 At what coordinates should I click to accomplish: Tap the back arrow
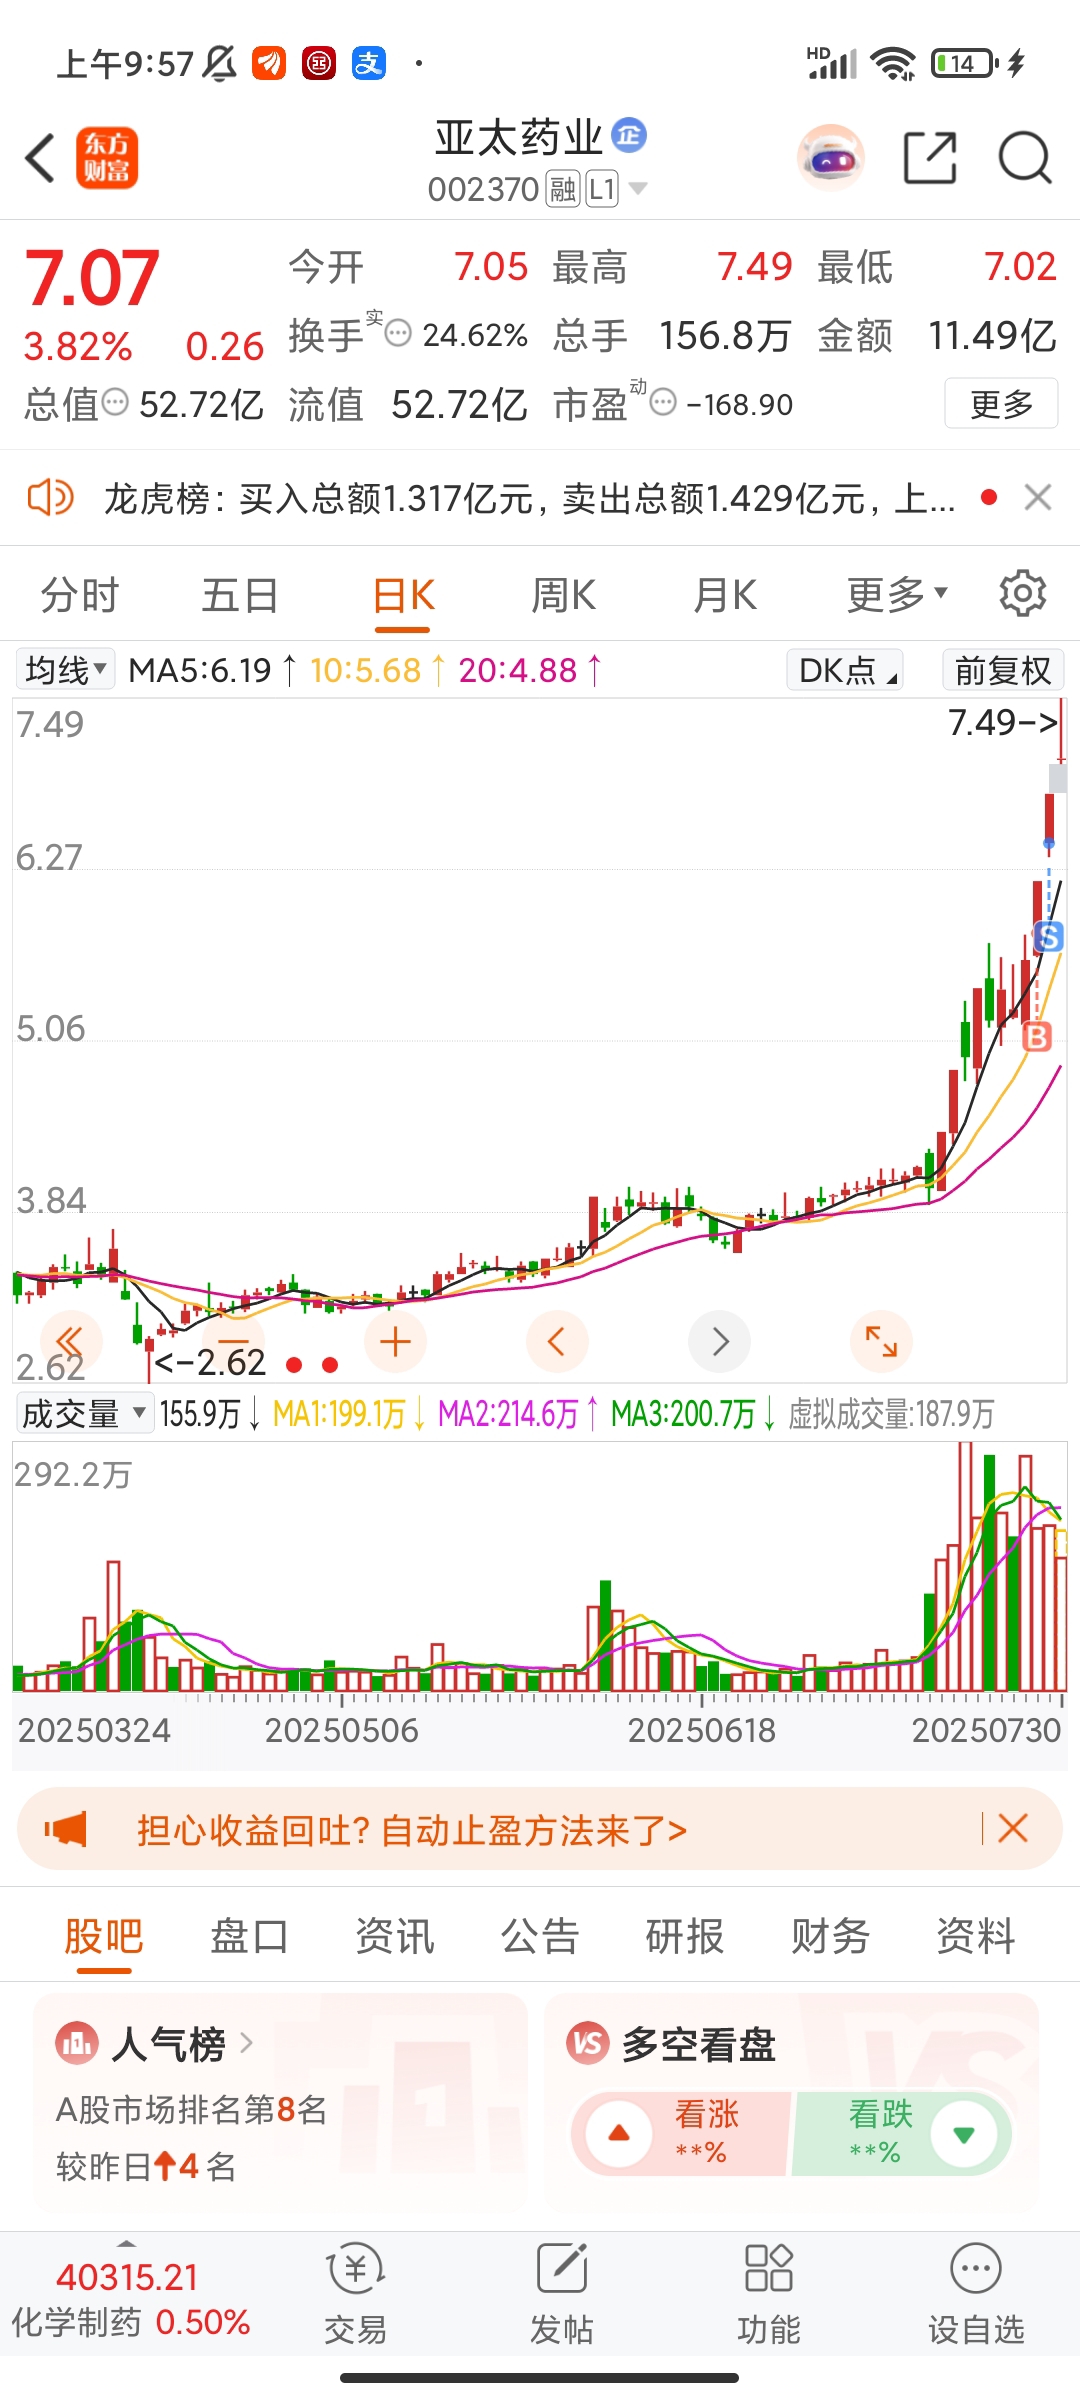point(40,158)
